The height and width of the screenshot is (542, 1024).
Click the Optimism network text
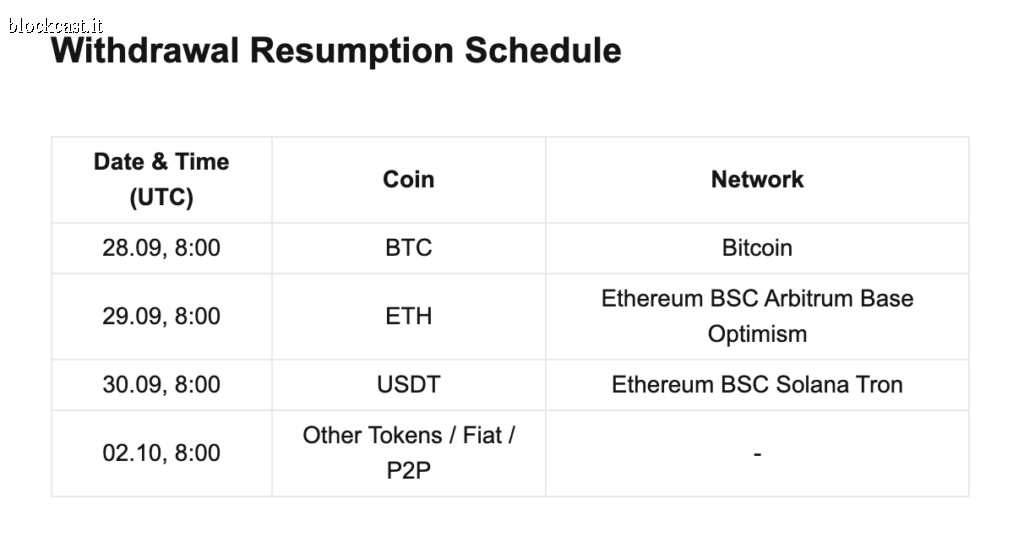point(758,334)
